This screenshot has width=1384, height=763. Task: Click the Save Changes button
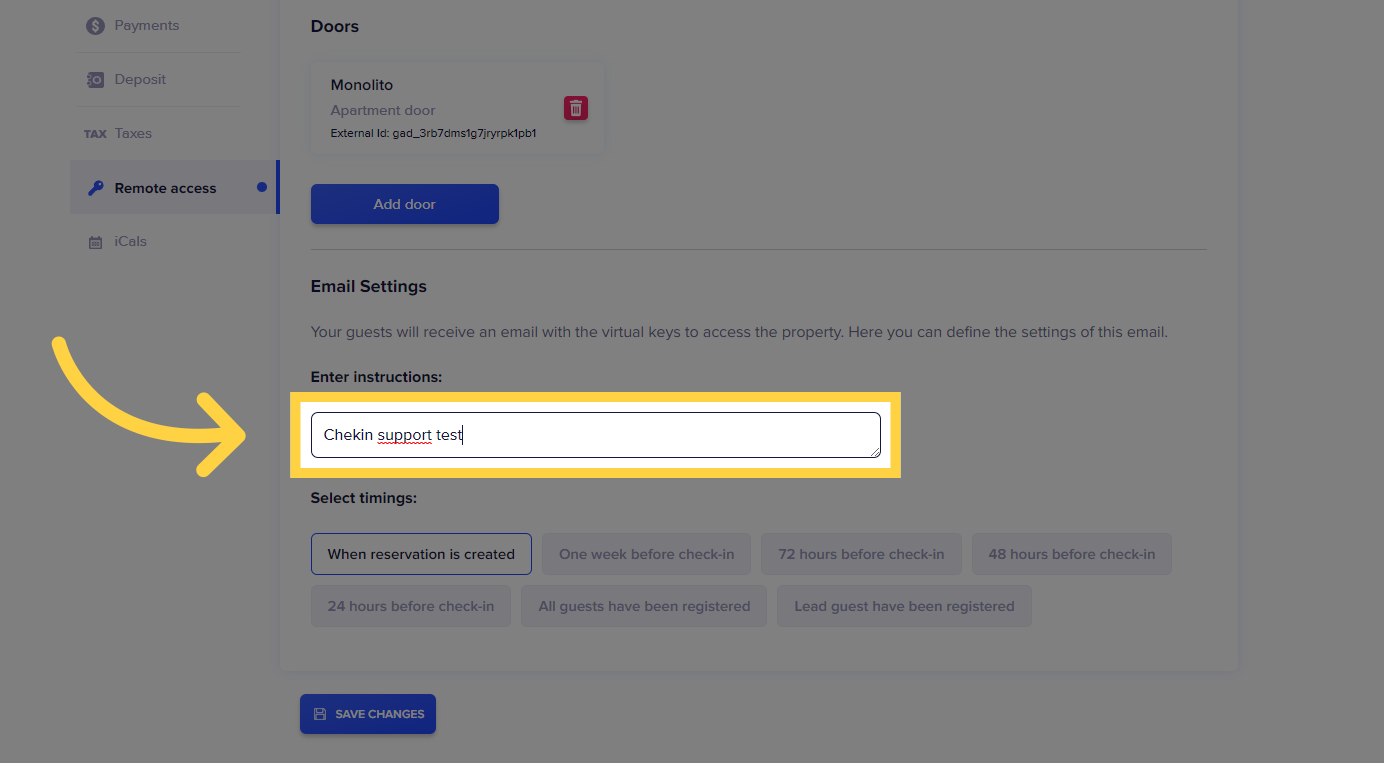368,714
